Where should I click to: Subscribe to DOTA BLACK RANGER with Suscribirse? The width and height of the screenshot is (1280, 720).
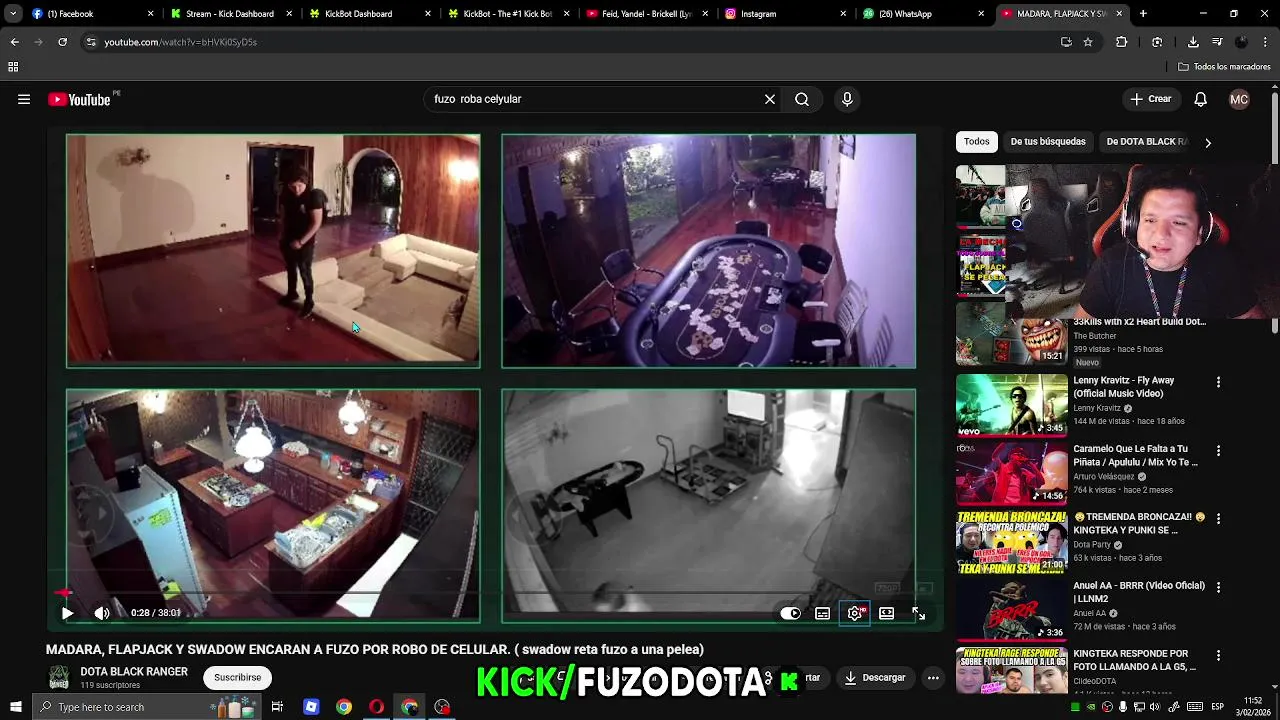pyautogui.click(x=237, y=677)
